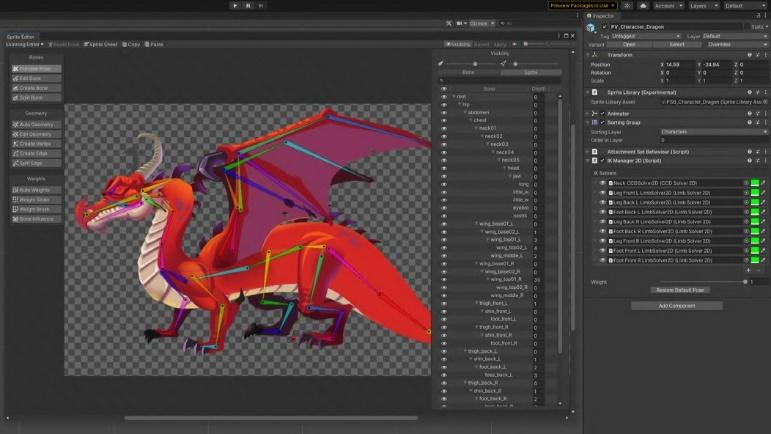Click the Restore Default Pose button
The image size is (771, 434).
[x=681, y=290]
